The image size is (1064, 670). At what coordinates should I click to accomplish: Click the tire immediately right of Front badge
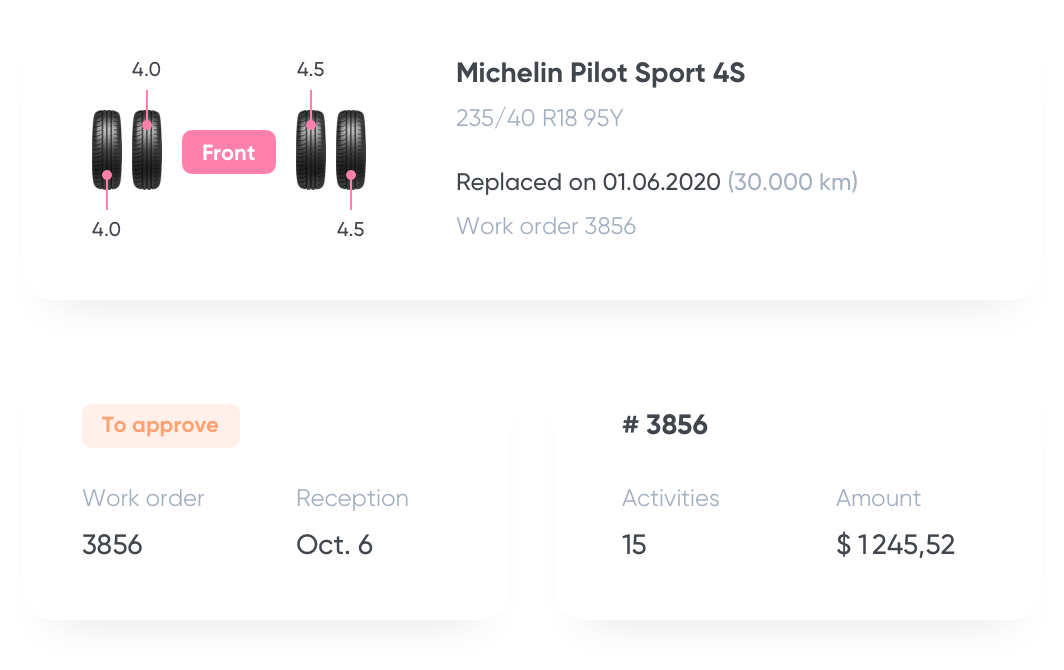[311, 150]
